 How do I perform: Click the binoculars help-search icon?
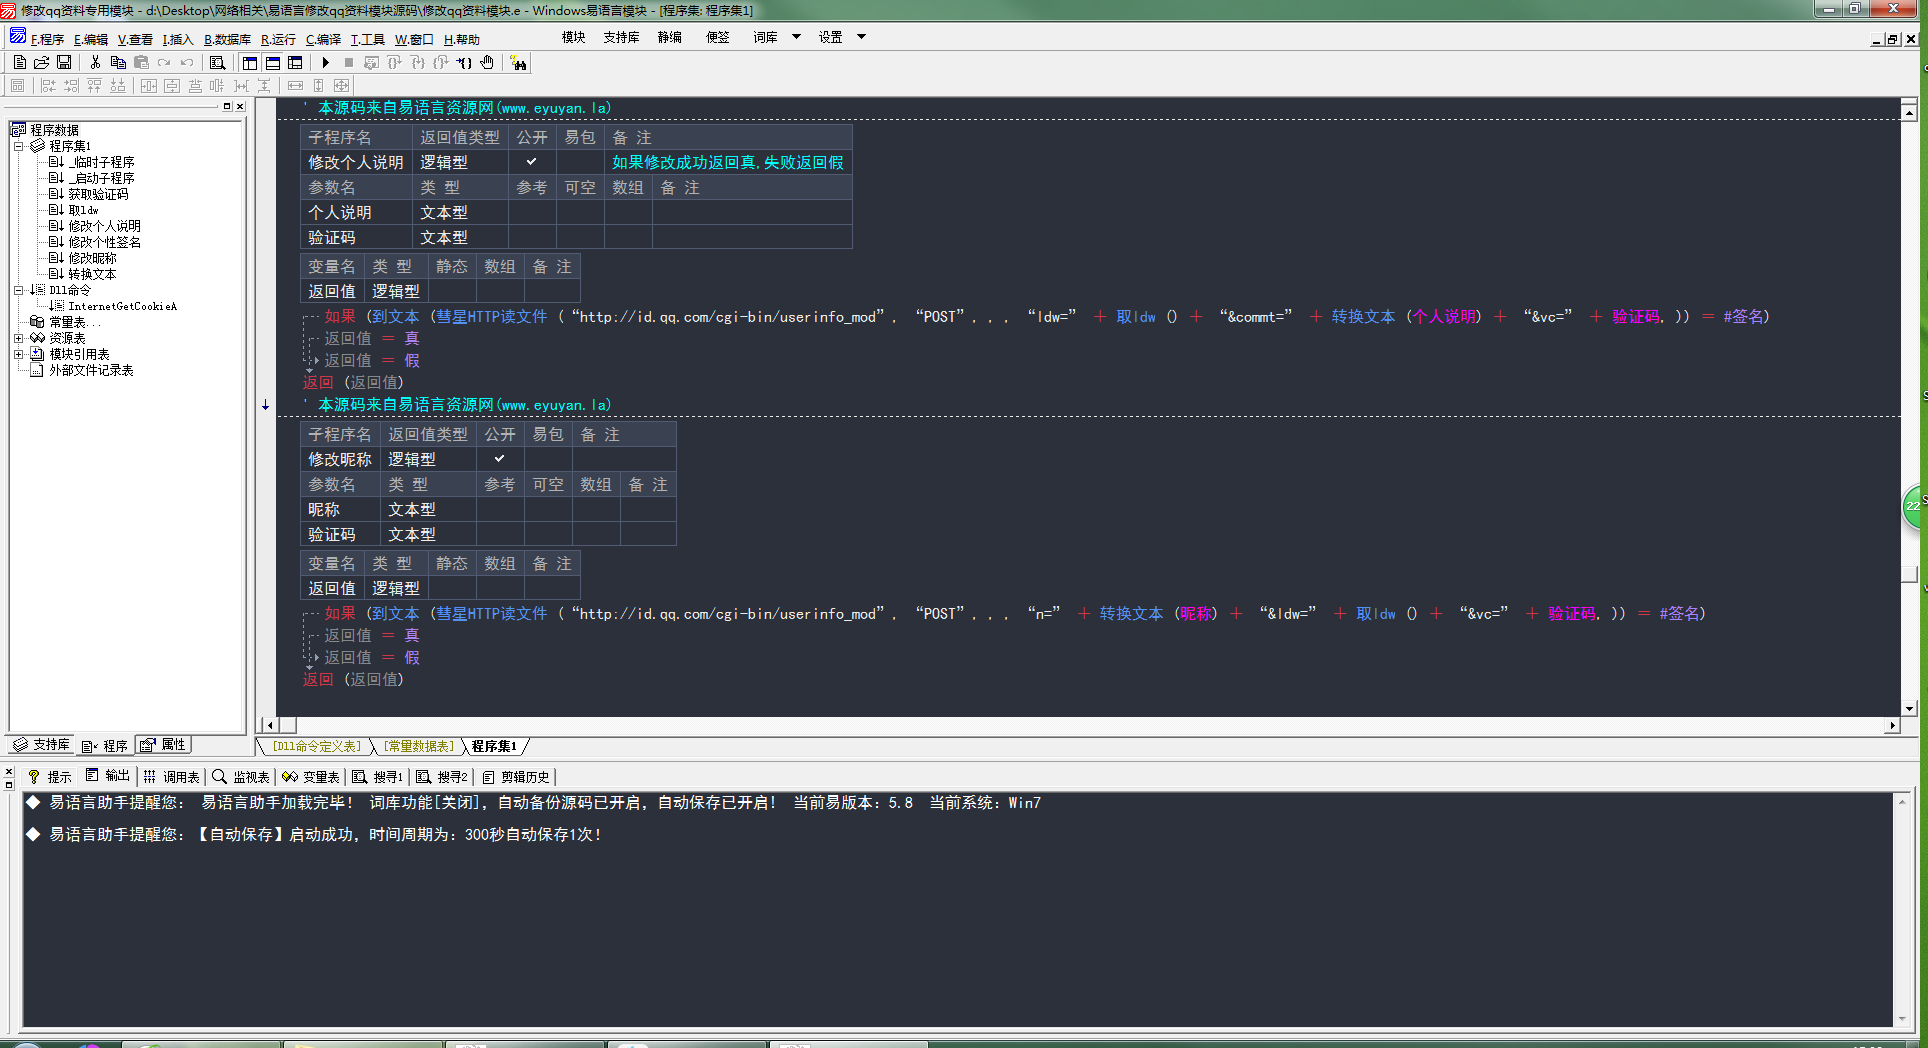(x=518, y=63)
